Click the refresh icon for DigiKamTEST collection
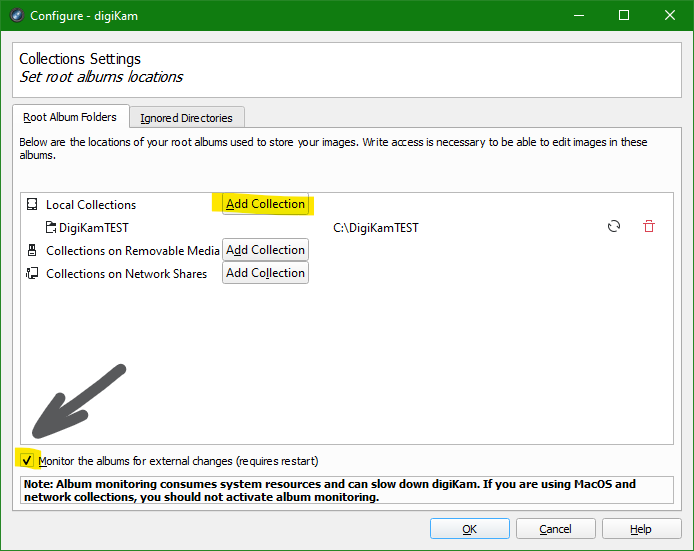 click(614, 227)
